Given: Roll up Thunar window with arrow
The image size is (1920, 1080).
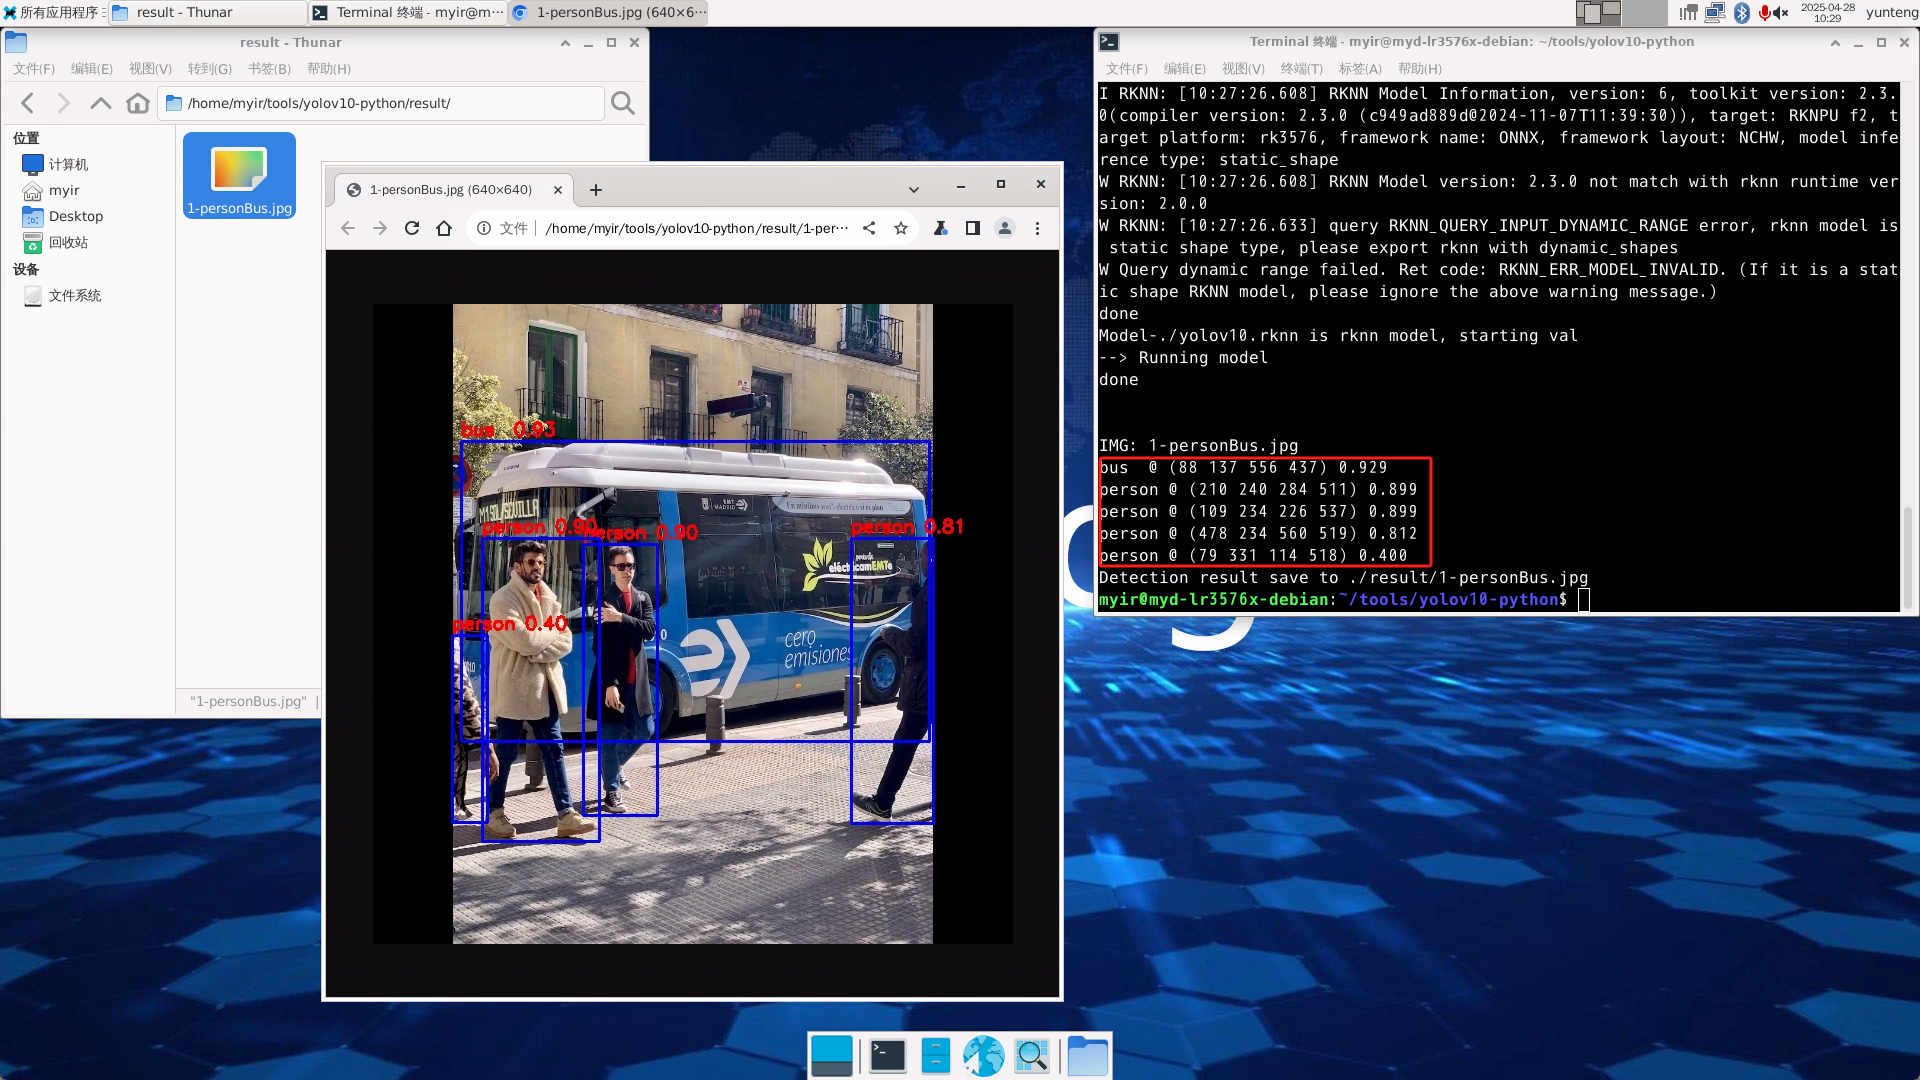Looking at the screenshot, I should 565,43.
